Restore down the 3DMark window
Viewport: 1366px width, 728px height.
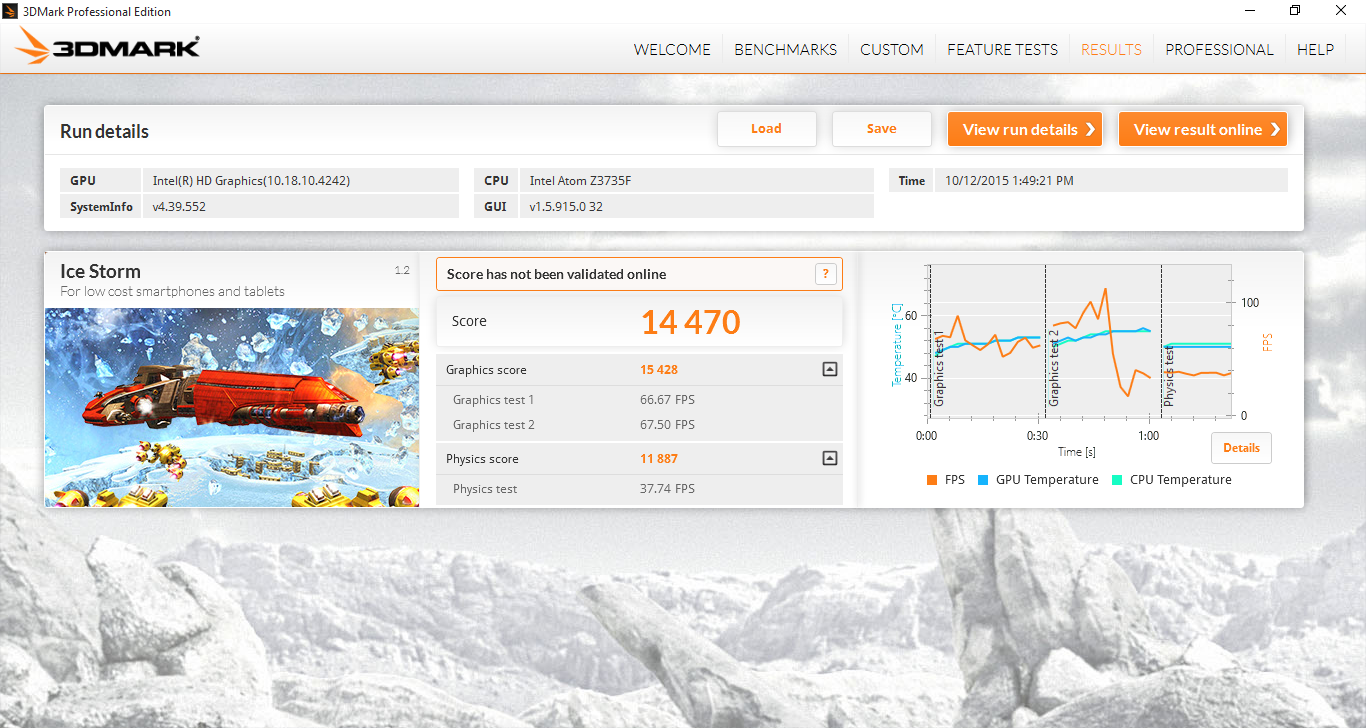point(1295,11)
